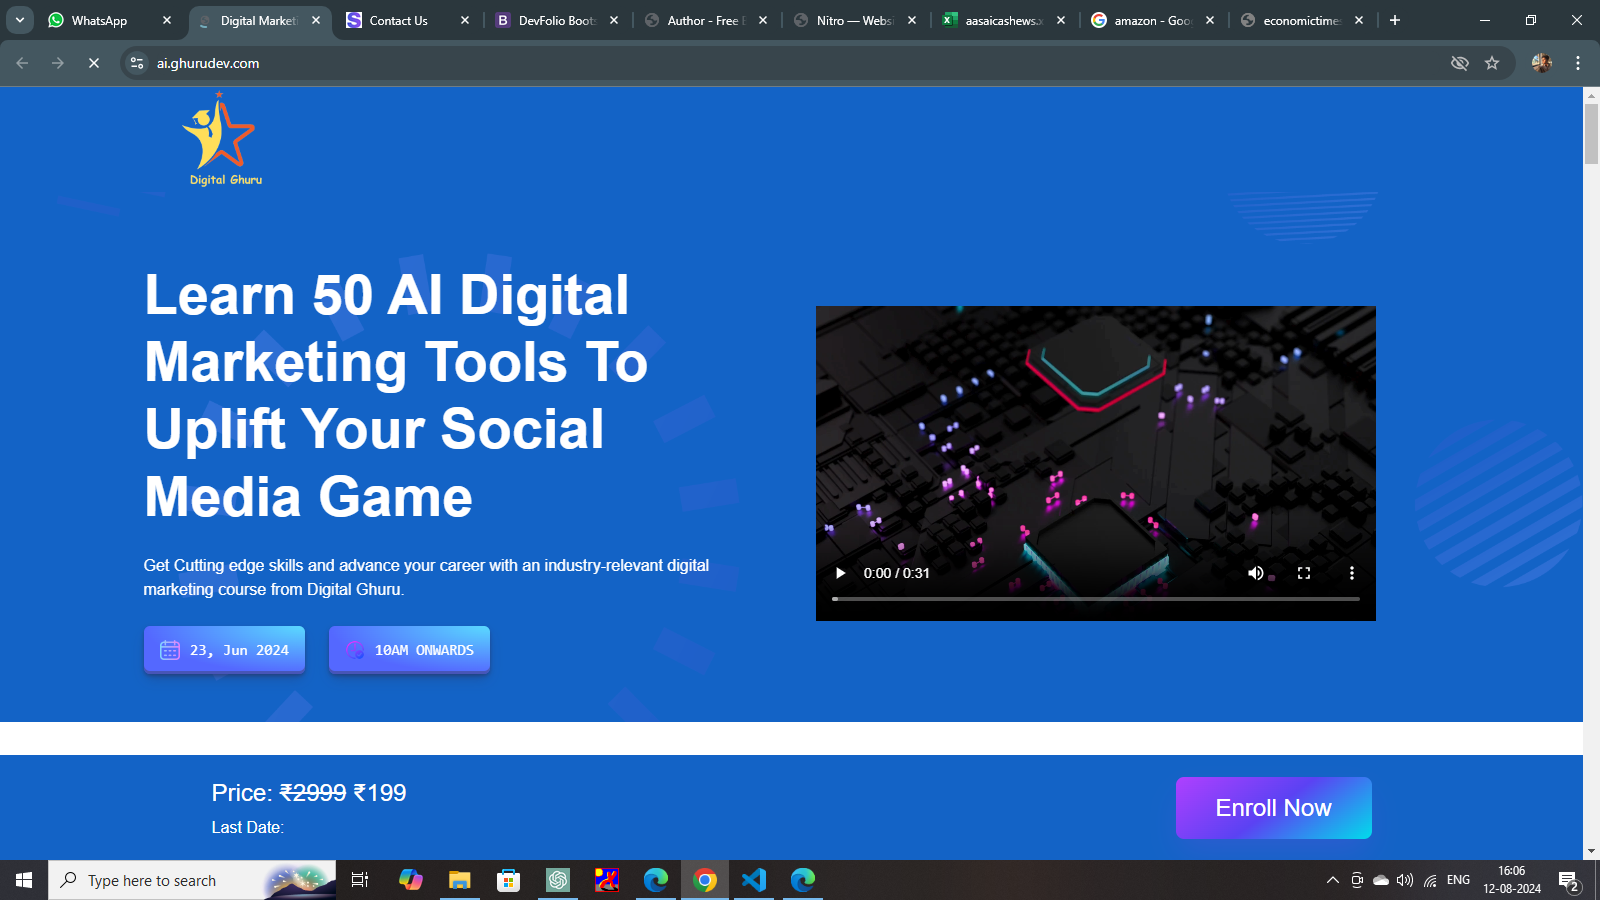Mute the video volume speaker icon
Screen dimensions: 1600x900
coord(1255,573)
